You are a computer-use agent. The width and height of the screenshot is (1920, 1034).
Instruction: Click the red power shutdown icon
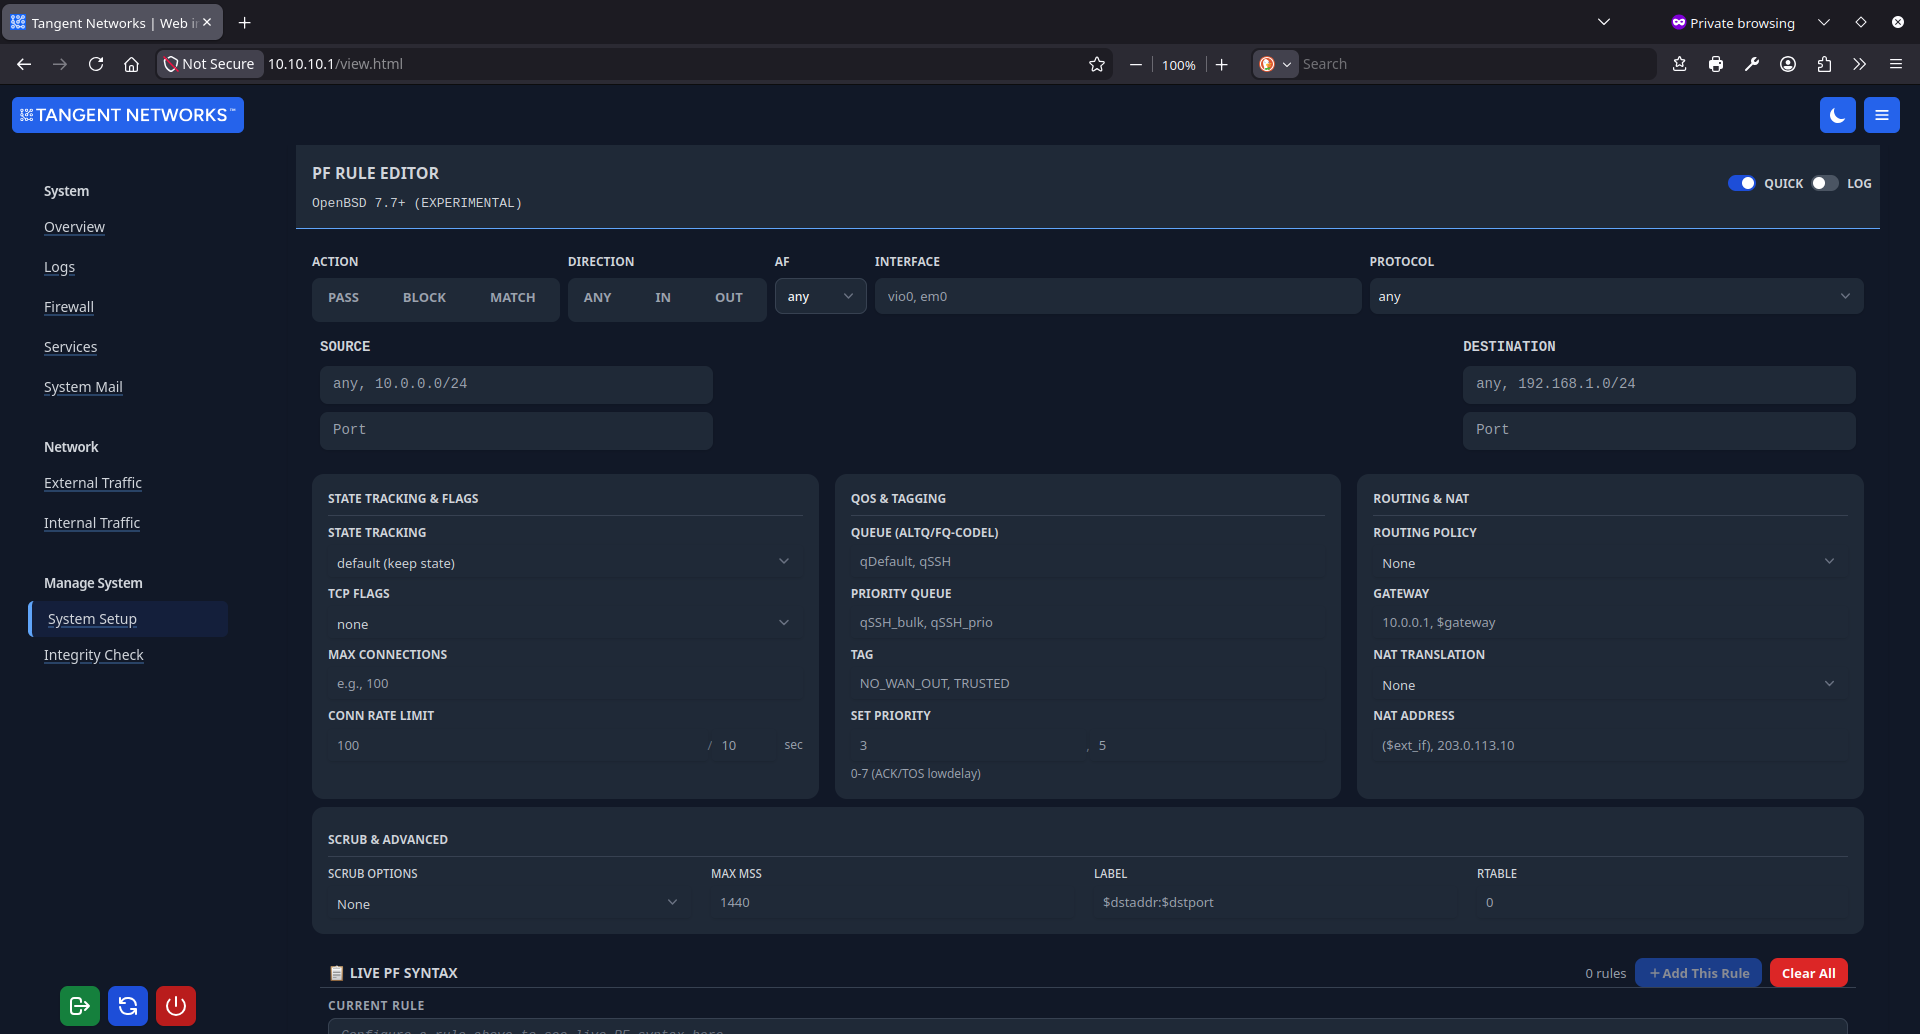tap(175, 1005)
